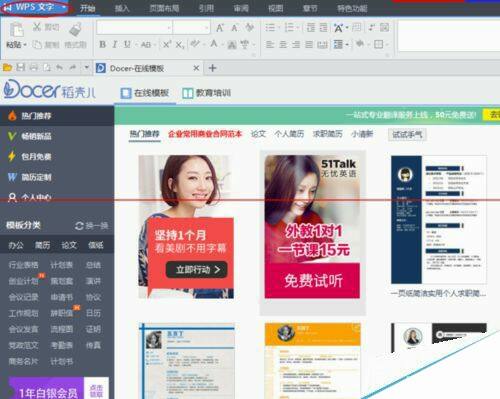Screen dimensions: 500x399
Task: Decrease paragraph indent
Action: click(x=311, y=27)
